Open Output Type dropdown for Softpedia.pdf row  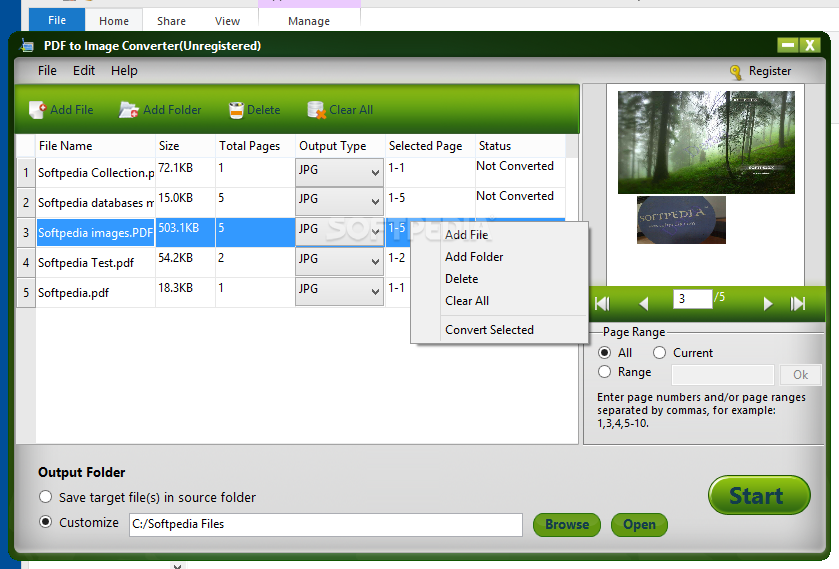click(339, 292)
